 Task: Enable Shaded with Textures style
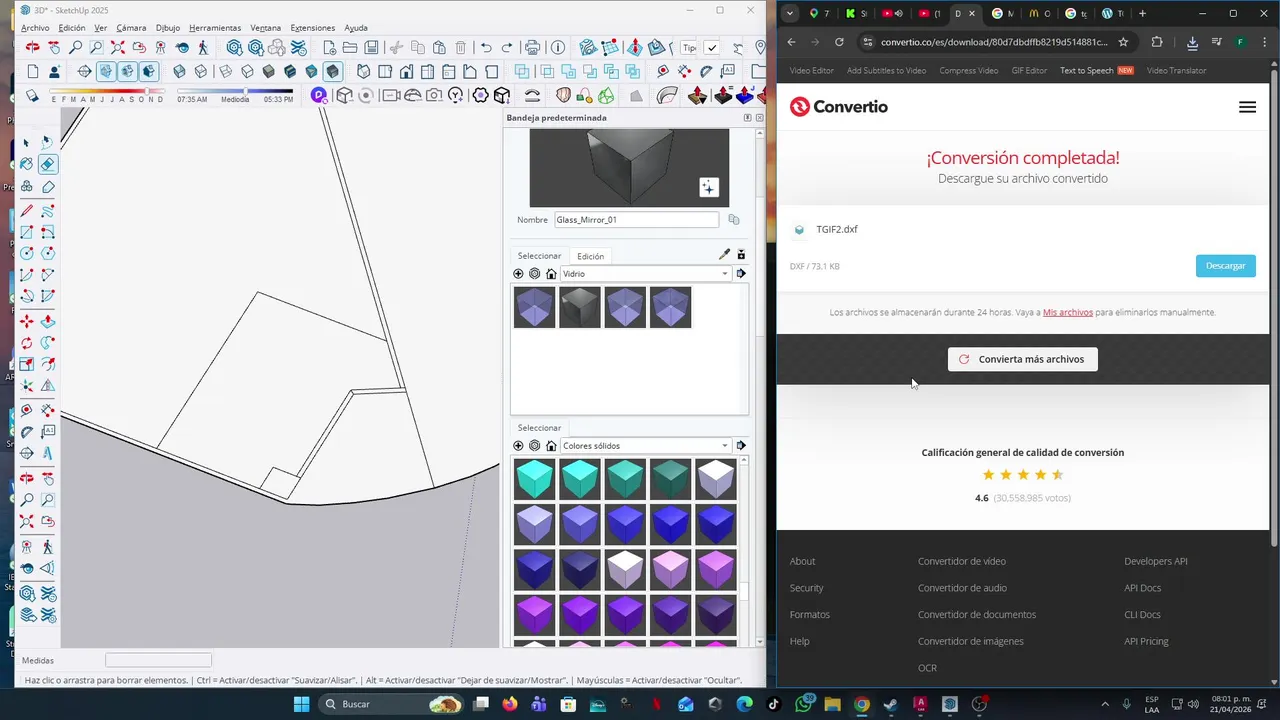pyautogui.click(x=290, y=71)
